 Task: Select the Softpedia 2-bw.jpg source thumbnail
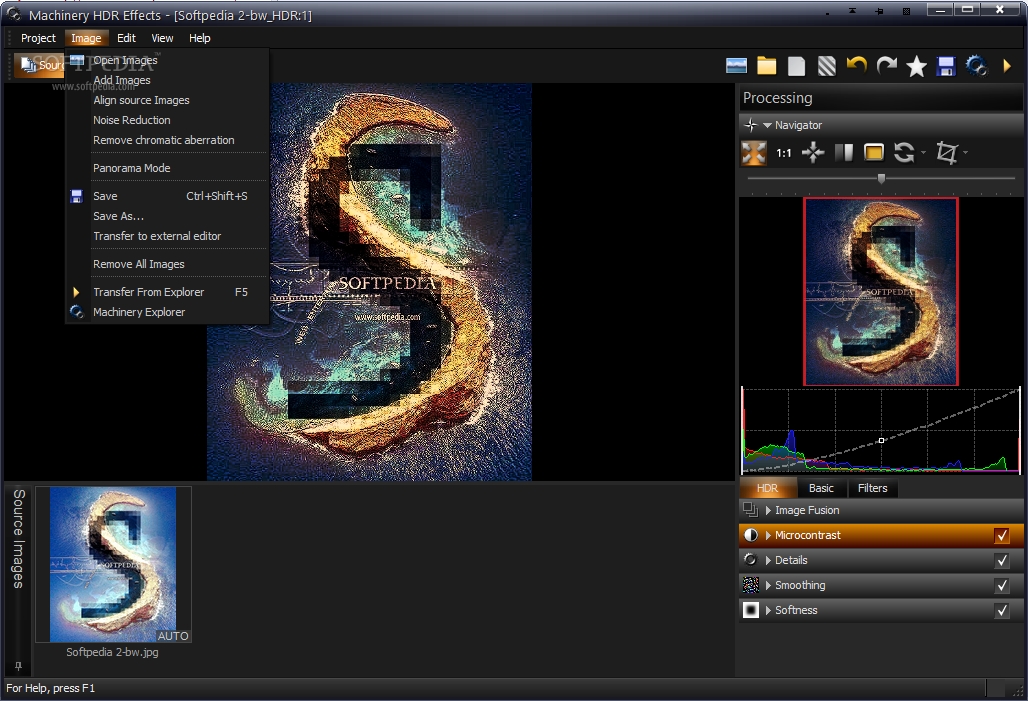point(113,564)
